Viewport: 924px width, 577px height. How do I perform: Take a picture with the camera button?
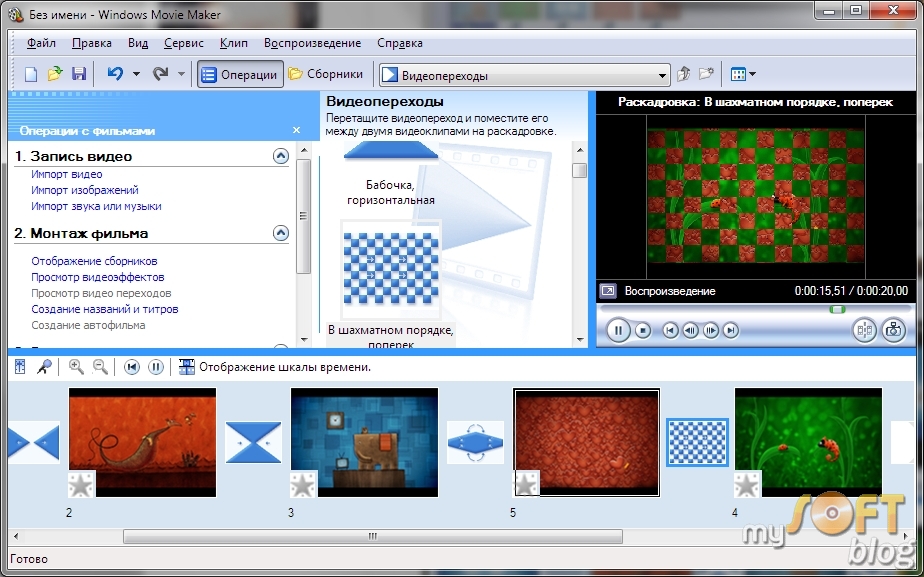(x=893, y=330)
